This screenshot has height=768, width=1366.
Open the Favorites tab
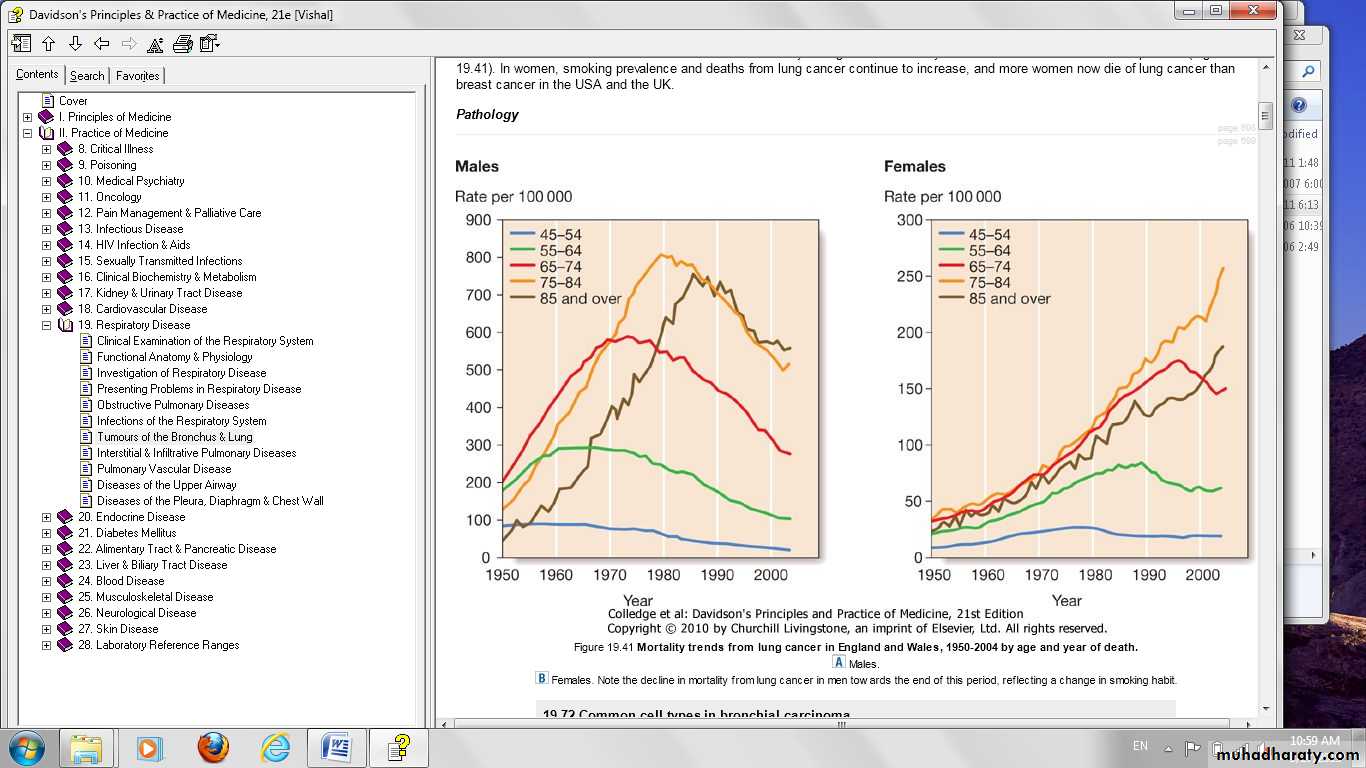coord(137,75)
